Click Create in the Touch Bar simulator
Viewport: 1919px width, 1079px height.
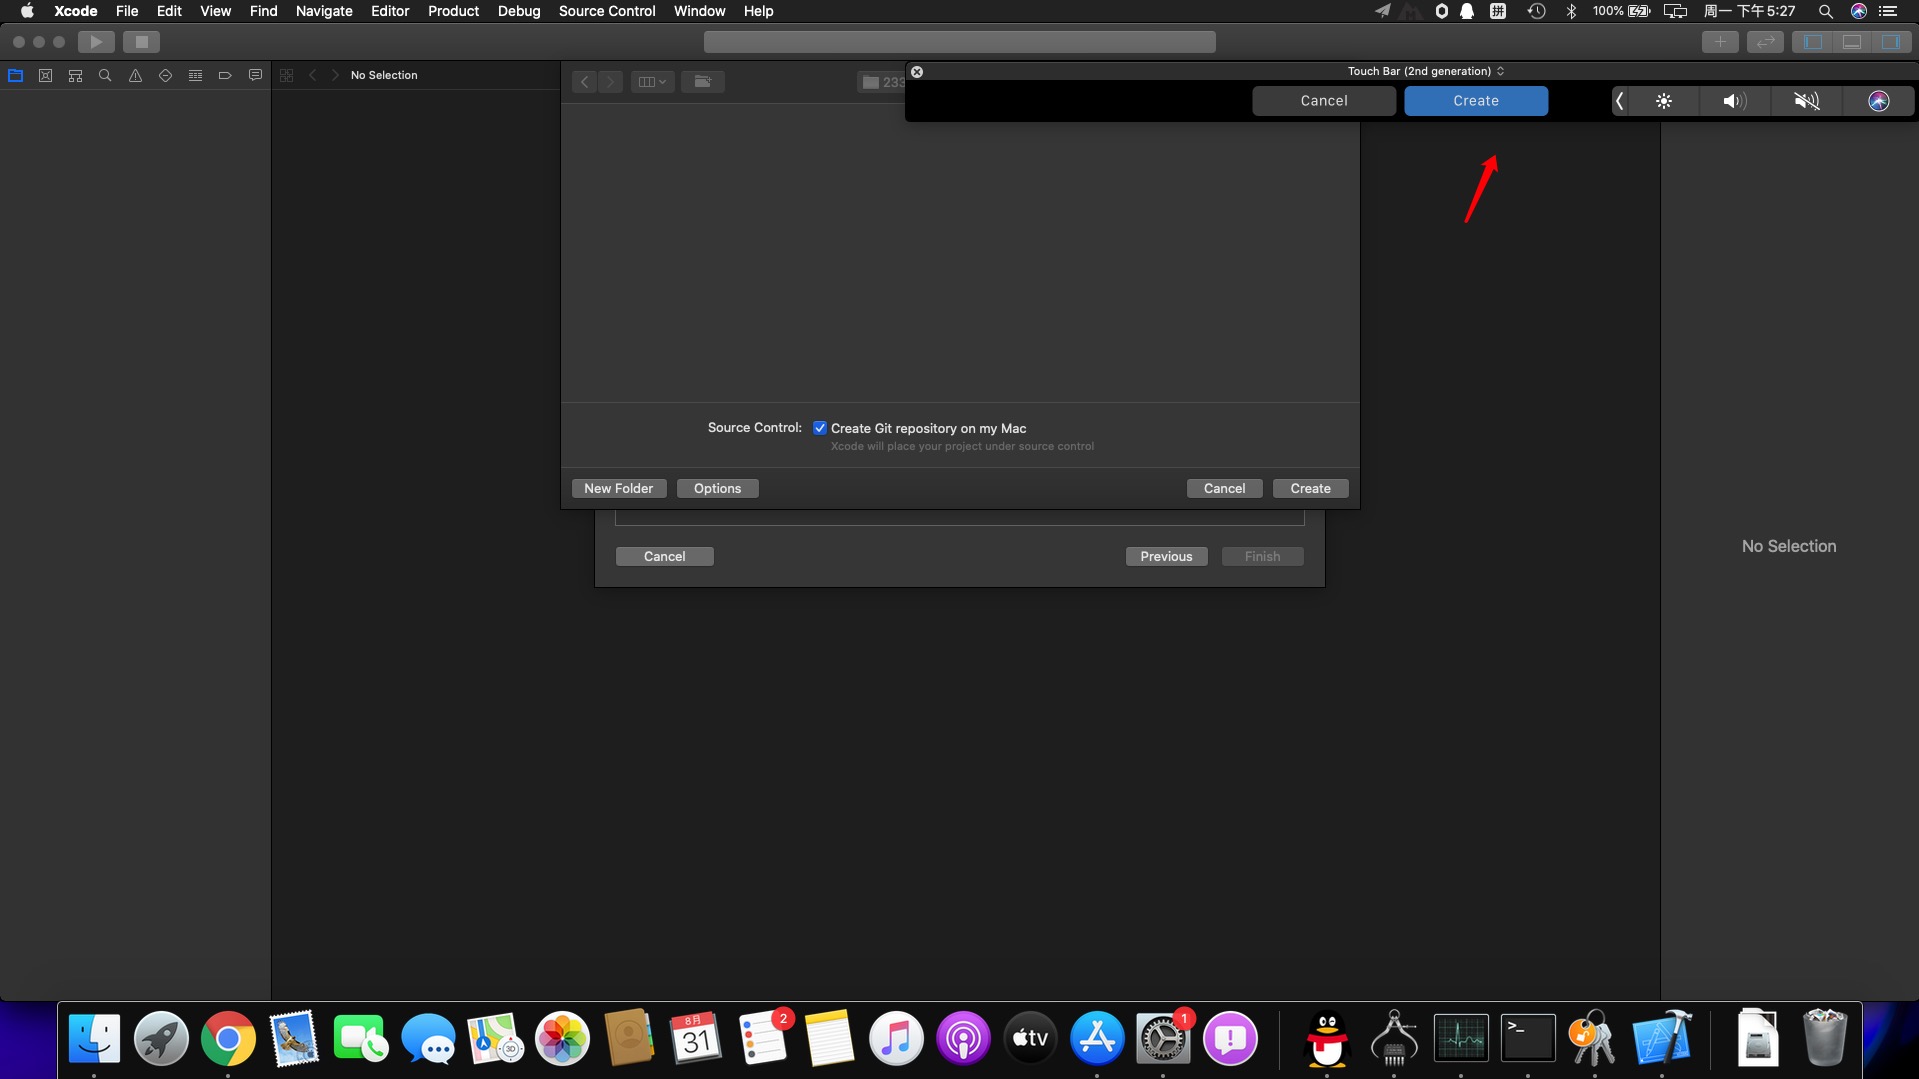tap(1476, 101)
